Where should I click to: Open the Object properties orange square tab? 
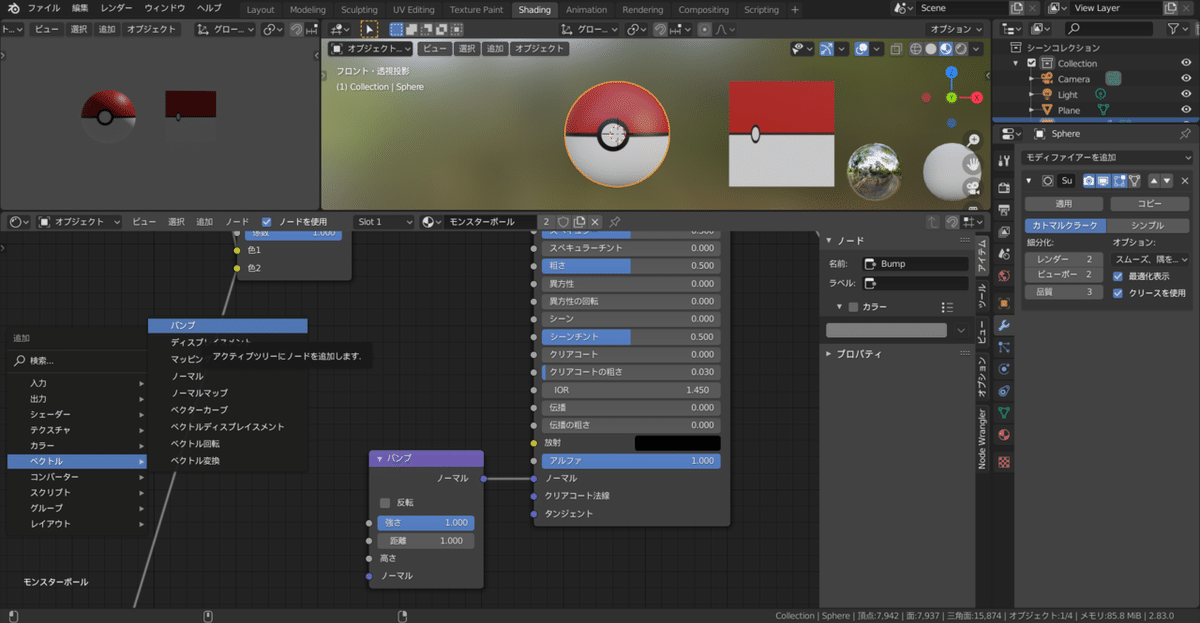click(1005, 302)
